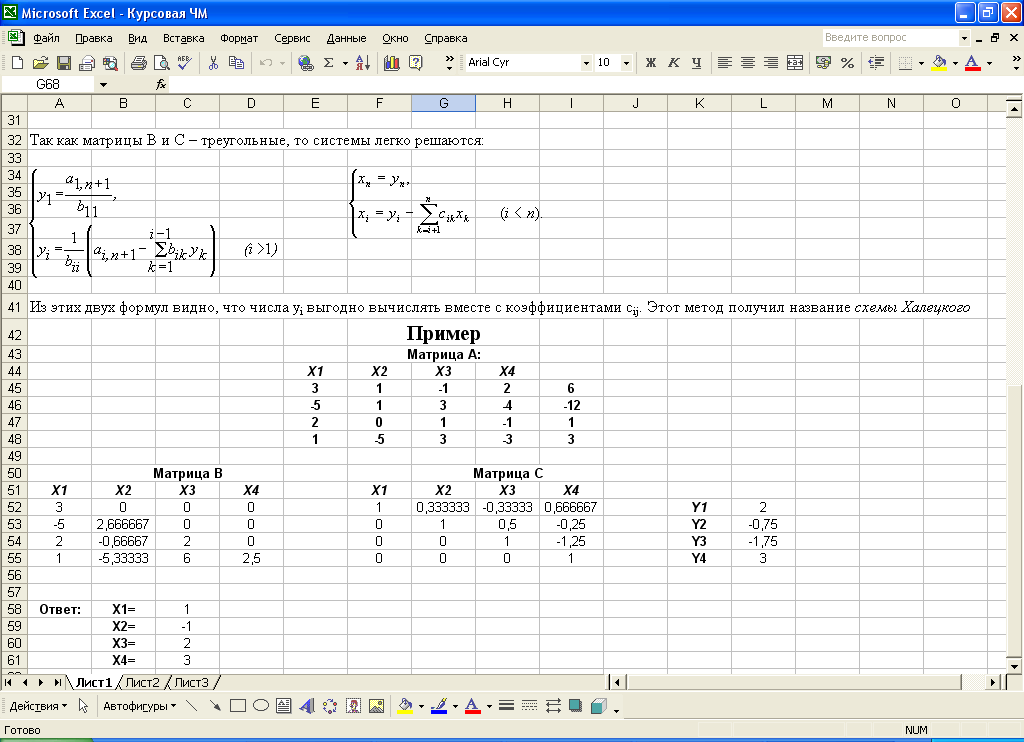The width and height of the screenshot is (1024, 742).
Task: Open the Name Box dropdown next to G68
Action: point(103,84)
